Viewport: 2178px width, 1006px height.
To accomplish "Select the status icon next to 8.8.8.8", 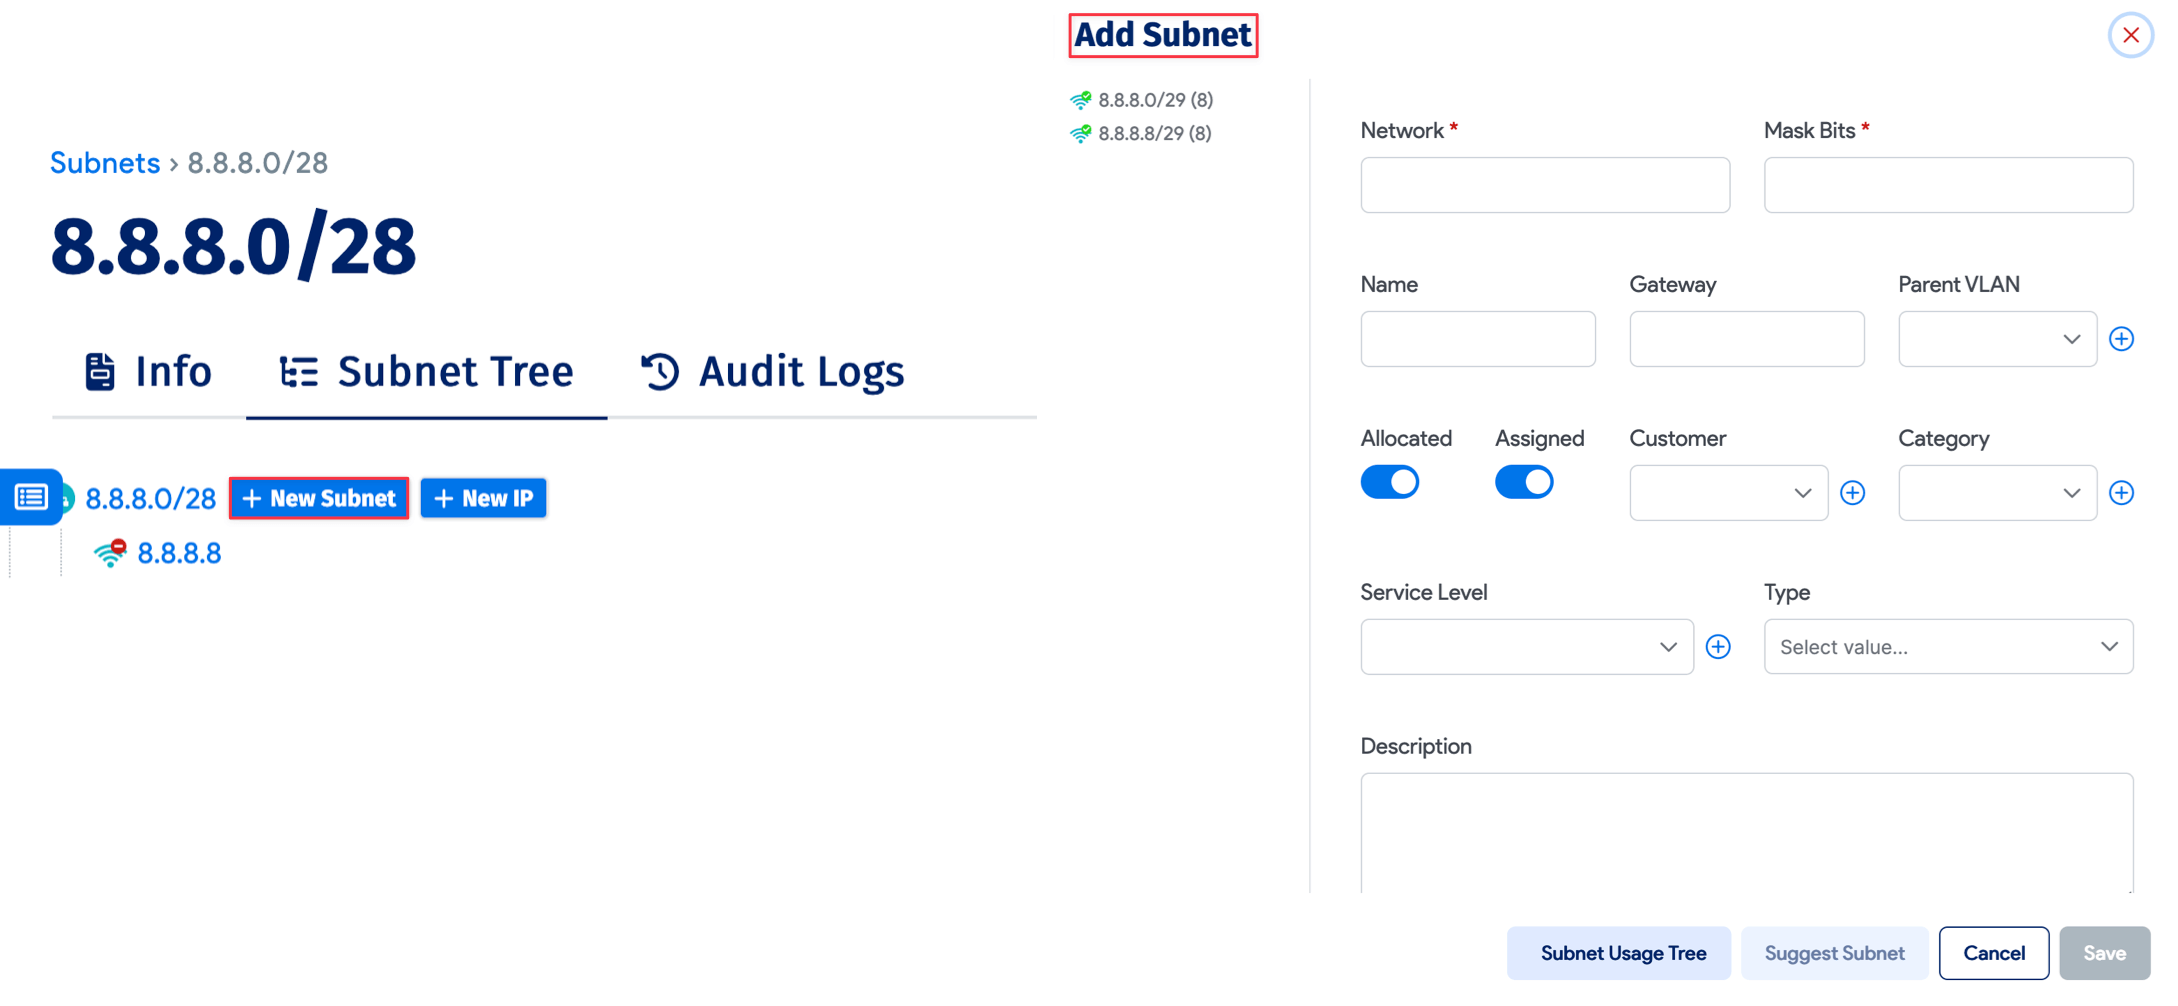I will [109, 552].
